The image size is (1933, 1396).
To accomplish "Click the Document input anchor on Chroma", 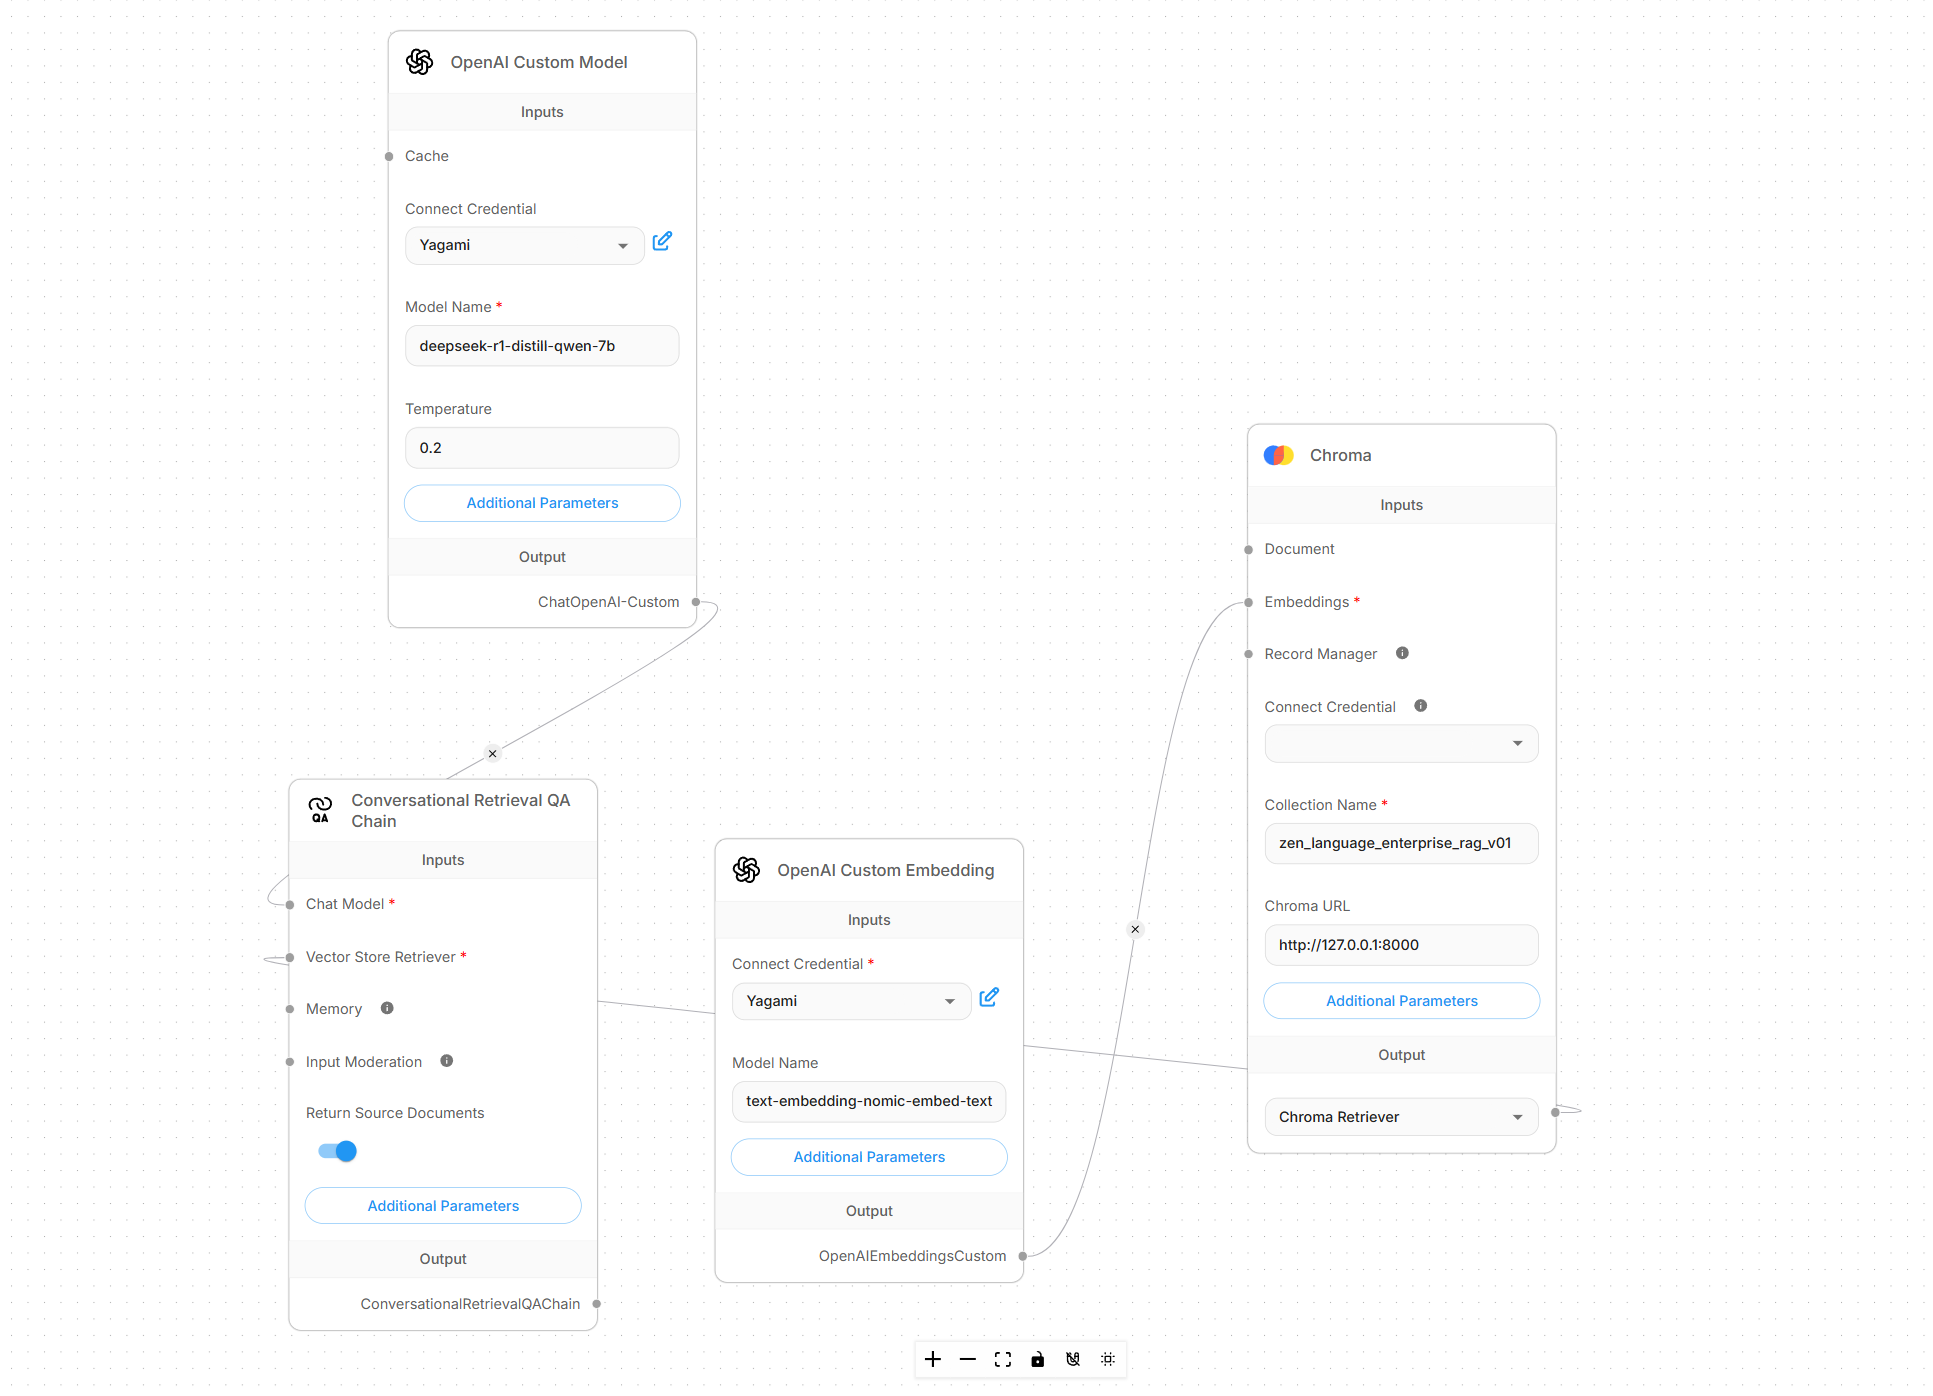I will (1248, 550).
